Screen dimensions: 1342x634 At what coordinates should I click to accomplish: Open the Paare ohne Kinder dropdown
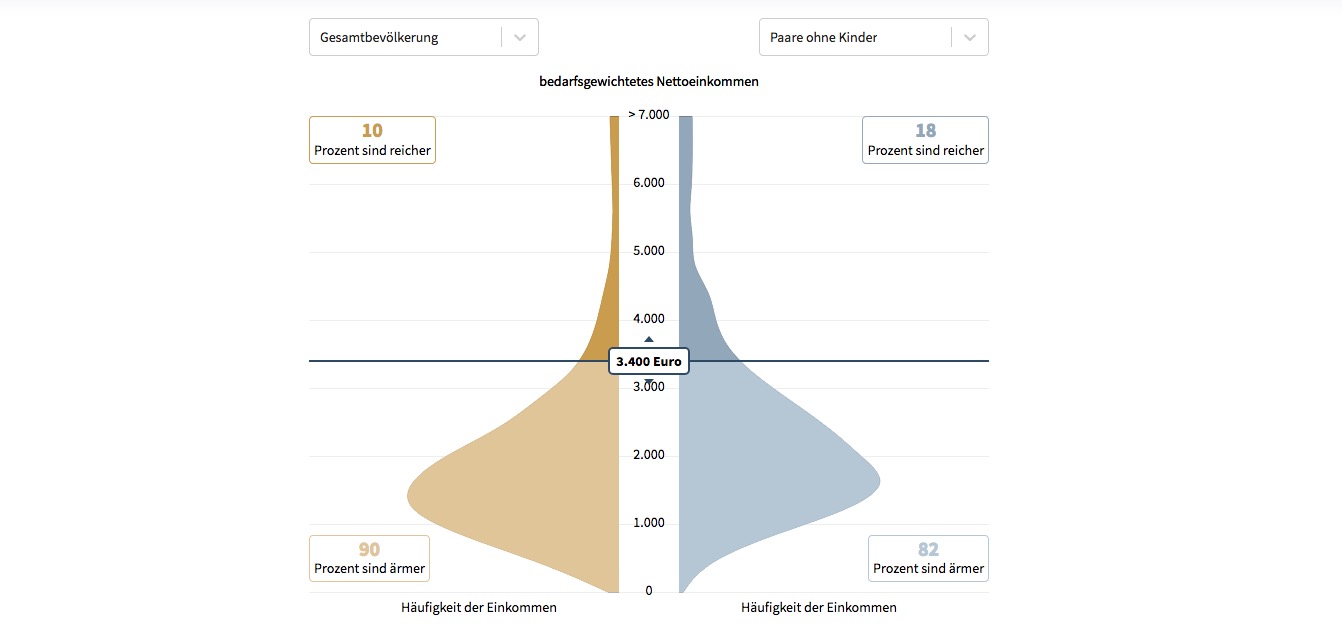(x=855, y=37)
